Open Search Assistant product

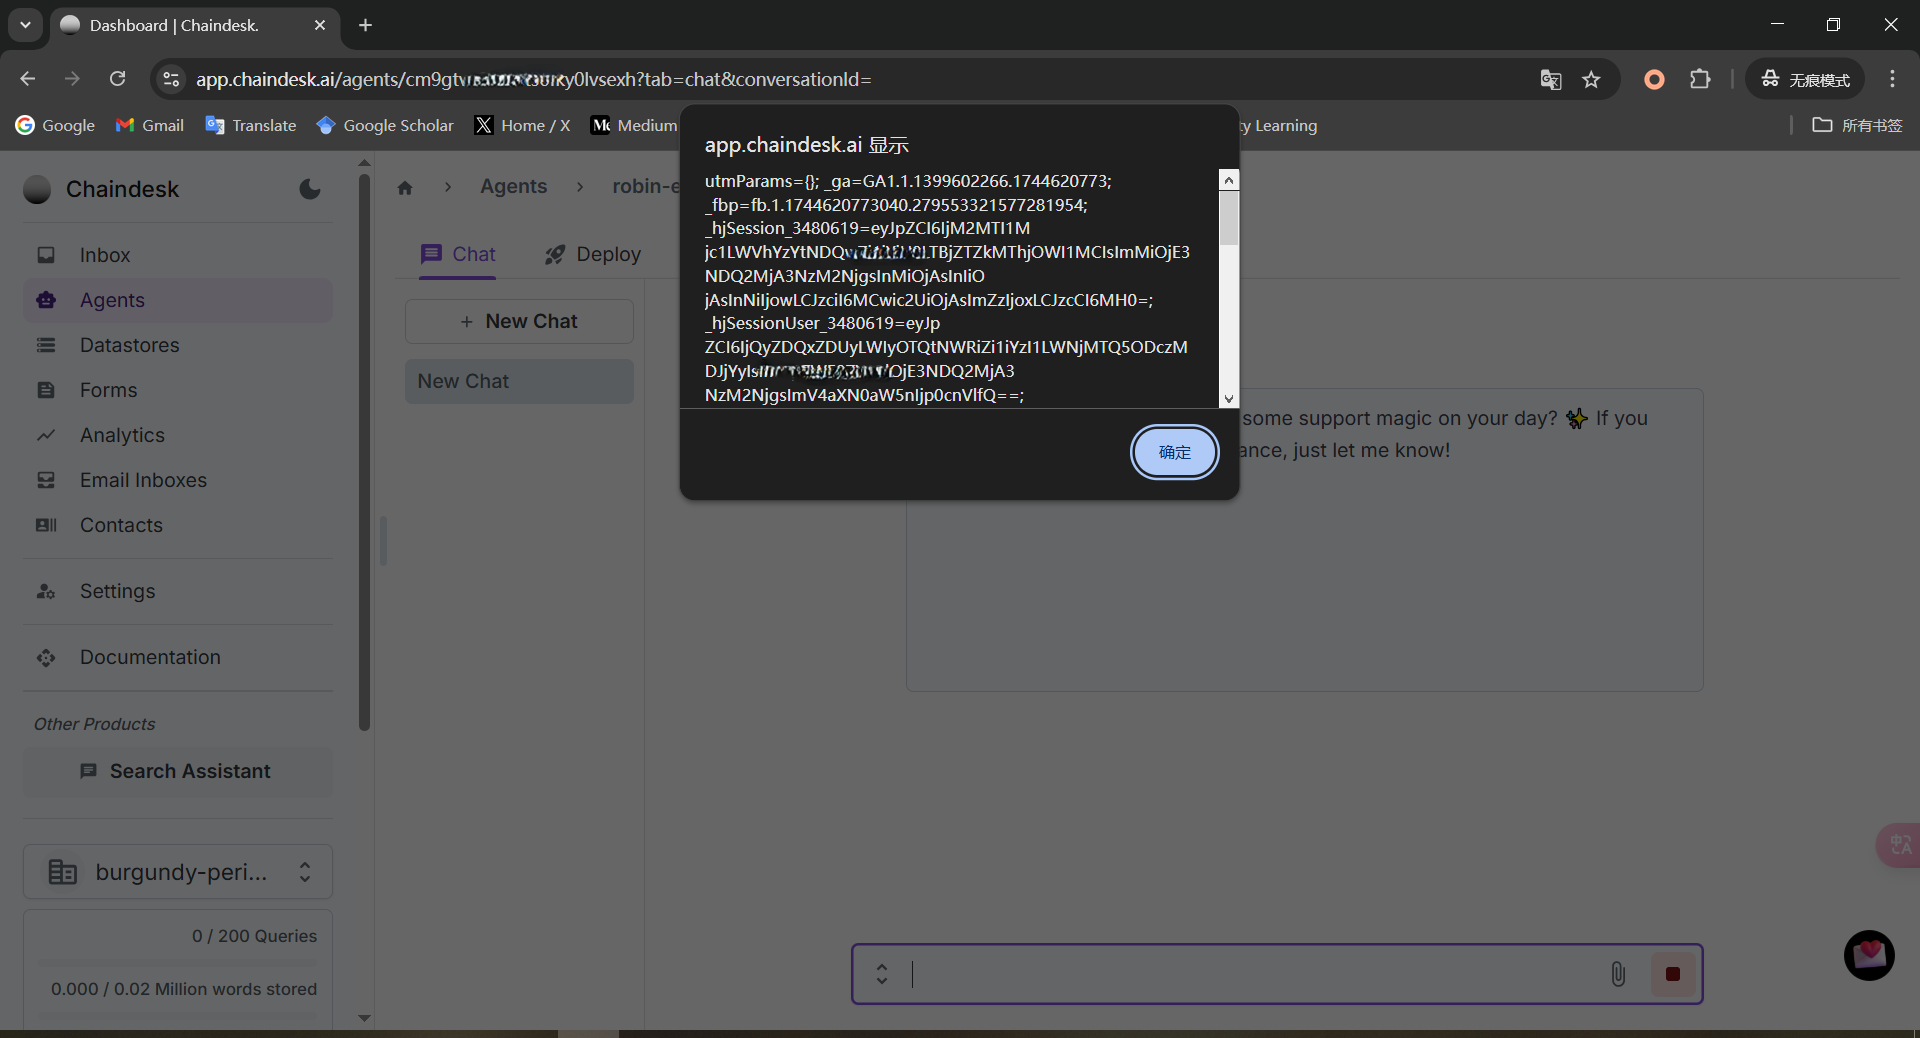tap(178, 771)
